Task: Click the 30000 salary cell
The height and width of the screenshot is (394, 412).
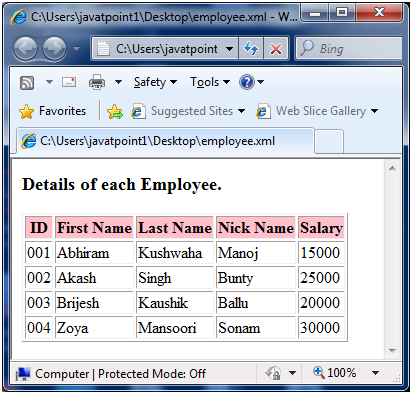Action: point(321,328)
